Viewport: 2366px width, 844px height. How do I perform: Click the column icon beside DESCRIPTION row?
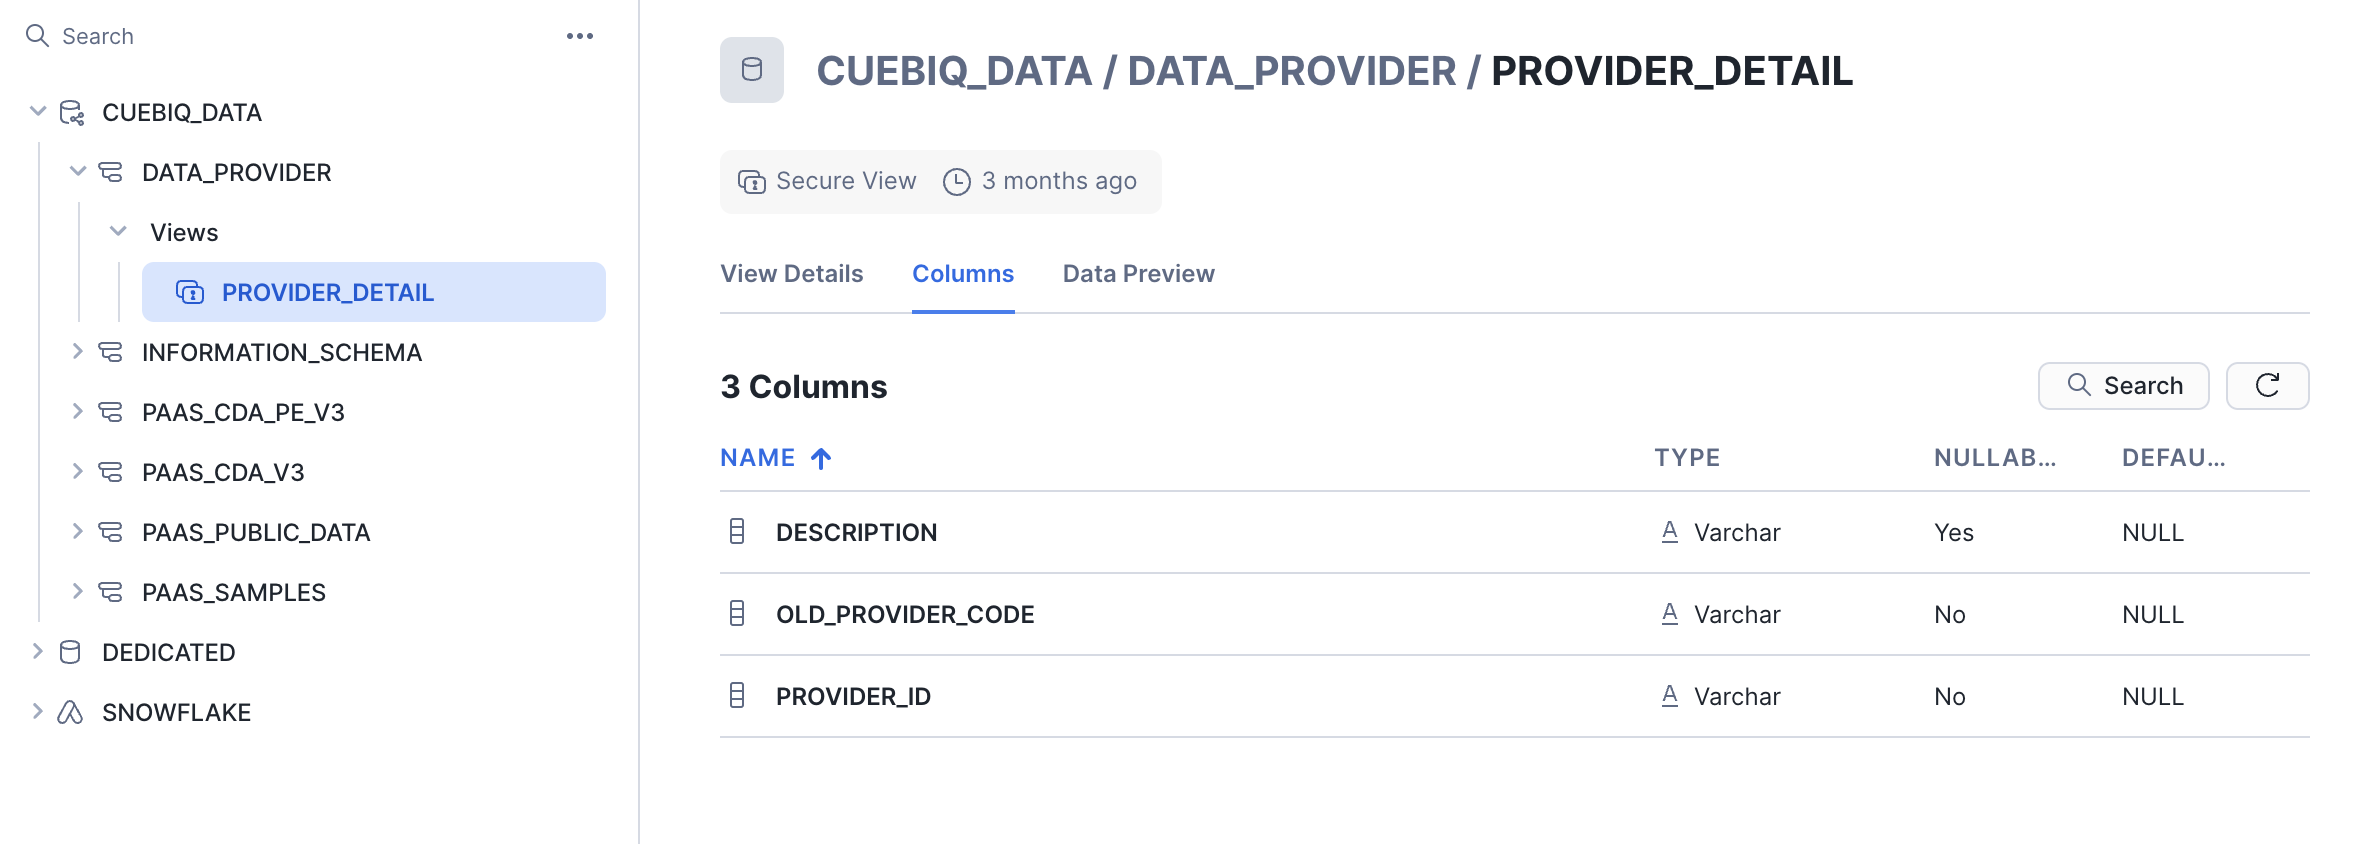737,532
